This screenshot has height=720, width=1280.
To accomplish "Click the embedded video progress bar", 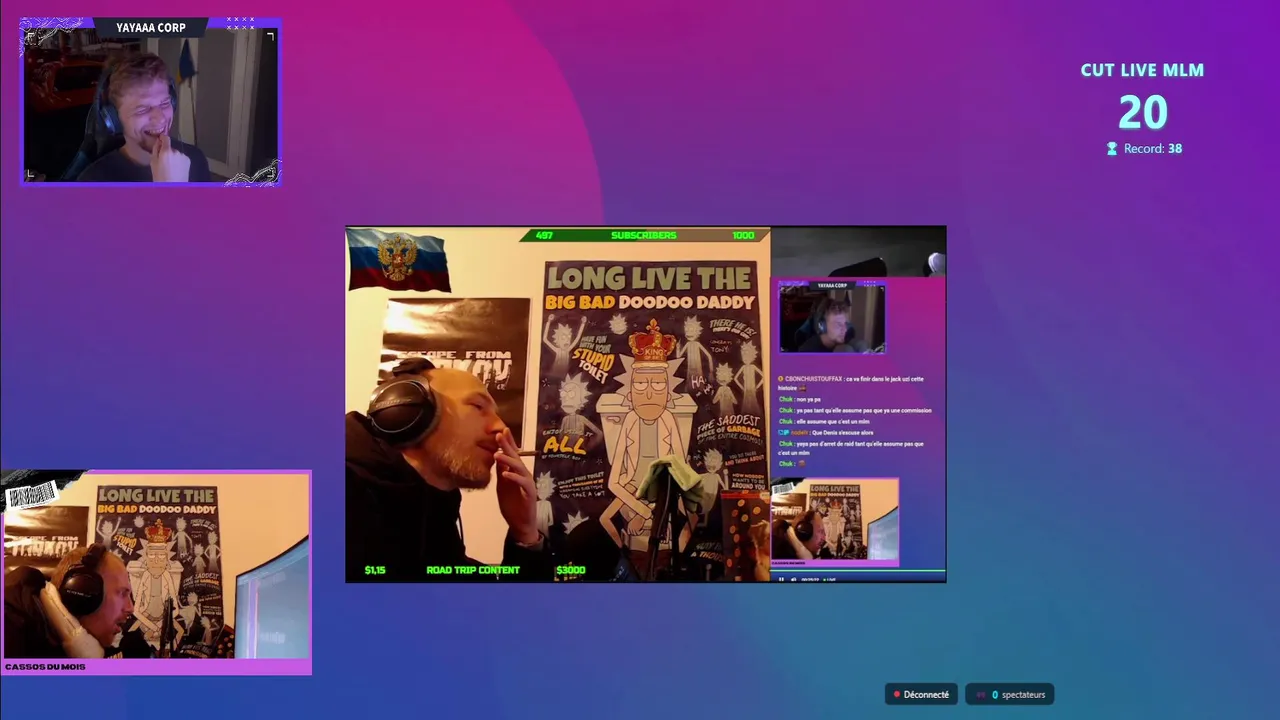I will [x=858, y=572].
